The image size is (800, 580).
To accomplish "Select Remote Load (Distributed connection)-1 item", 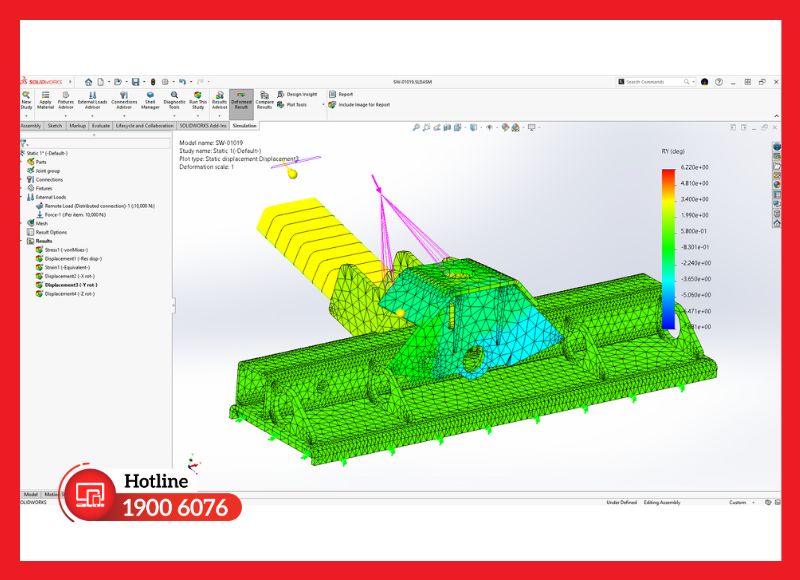I will coord(95,206).
